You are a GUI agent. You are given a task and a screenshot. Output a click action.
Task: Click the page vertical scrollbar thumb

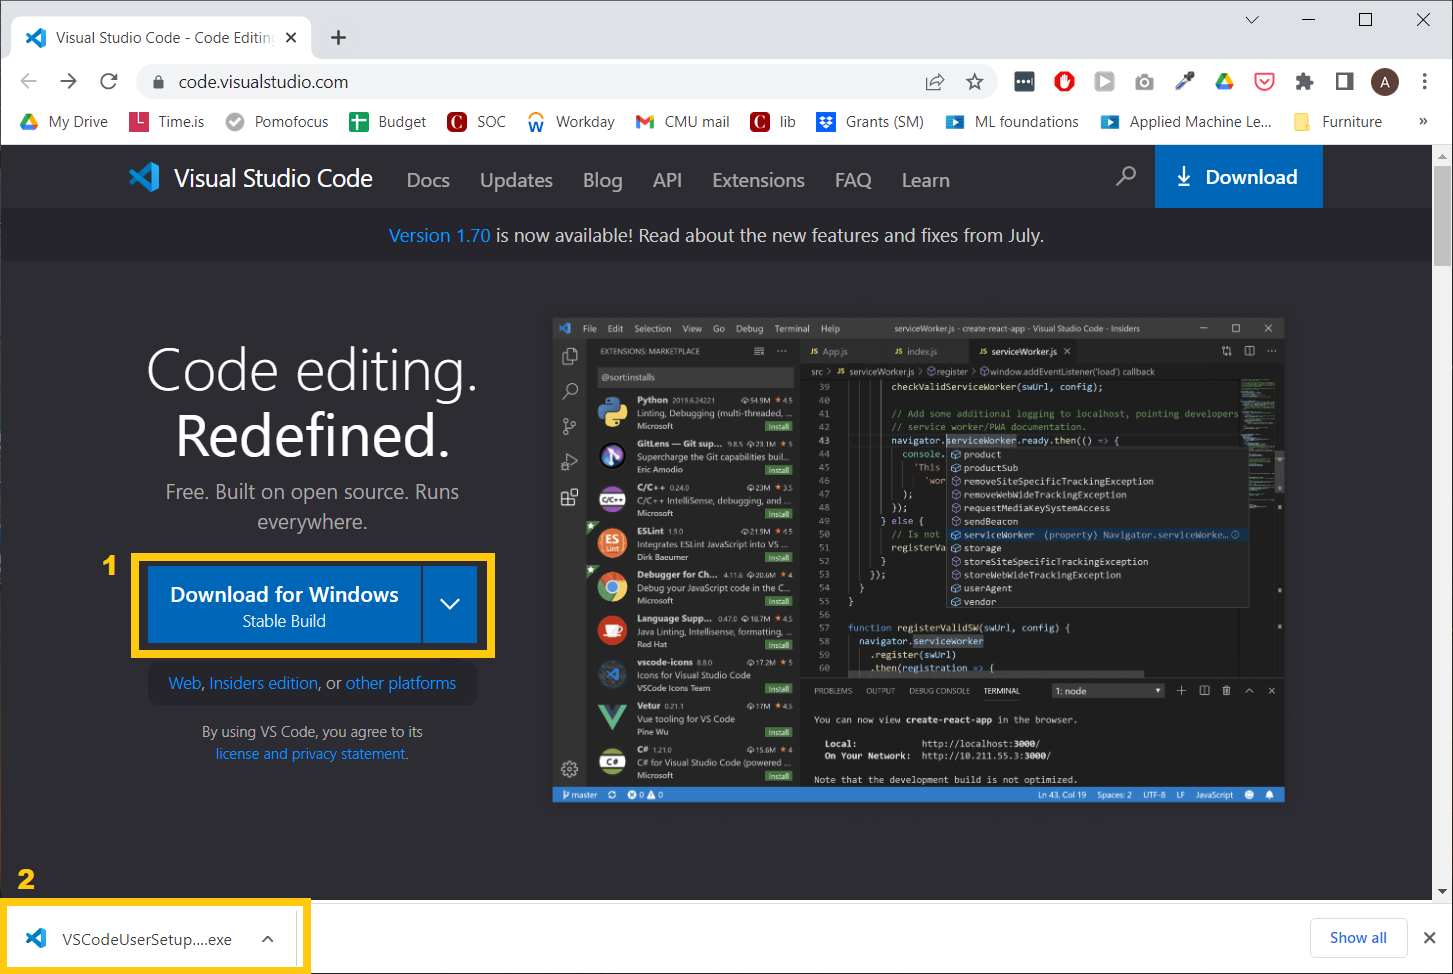1442,214
